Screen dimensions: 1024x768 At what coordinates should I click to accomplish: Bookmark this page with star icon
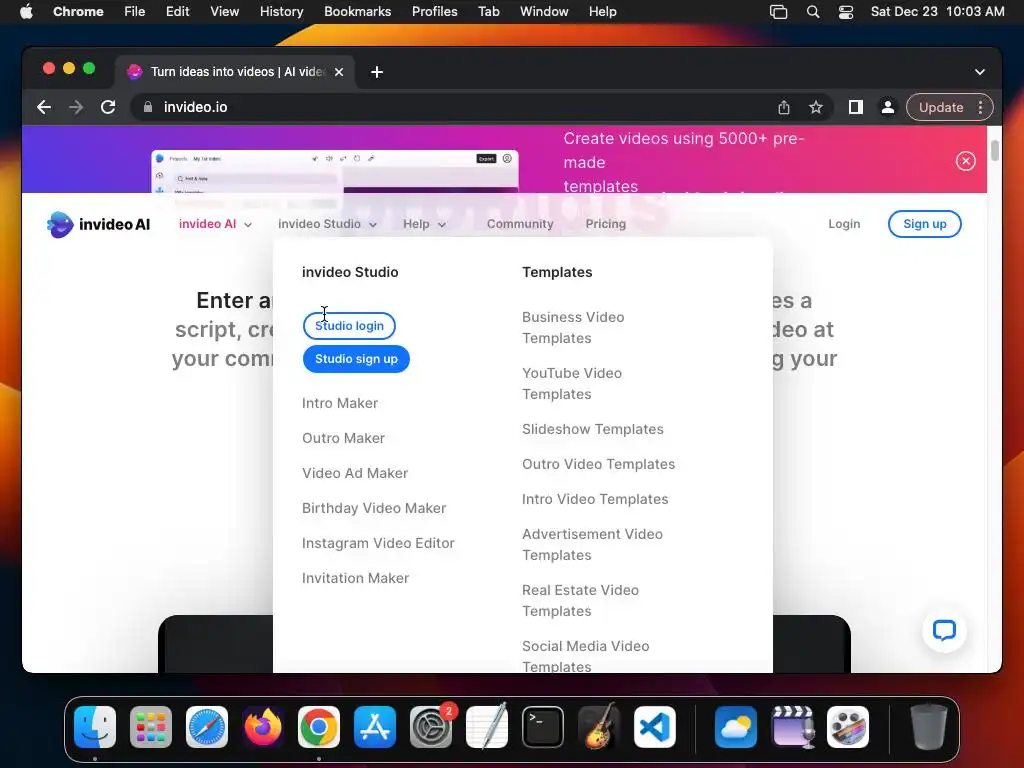point(816,107)
